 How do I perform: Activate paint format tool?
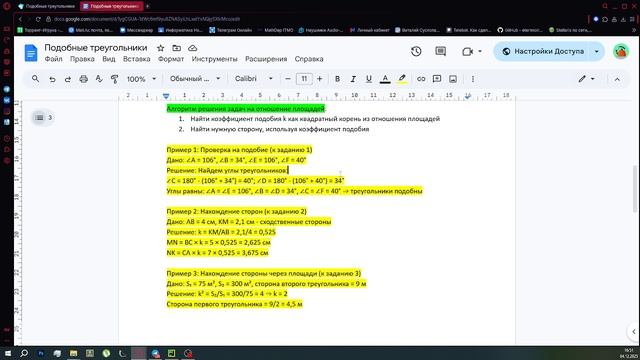tap(115, 79)
